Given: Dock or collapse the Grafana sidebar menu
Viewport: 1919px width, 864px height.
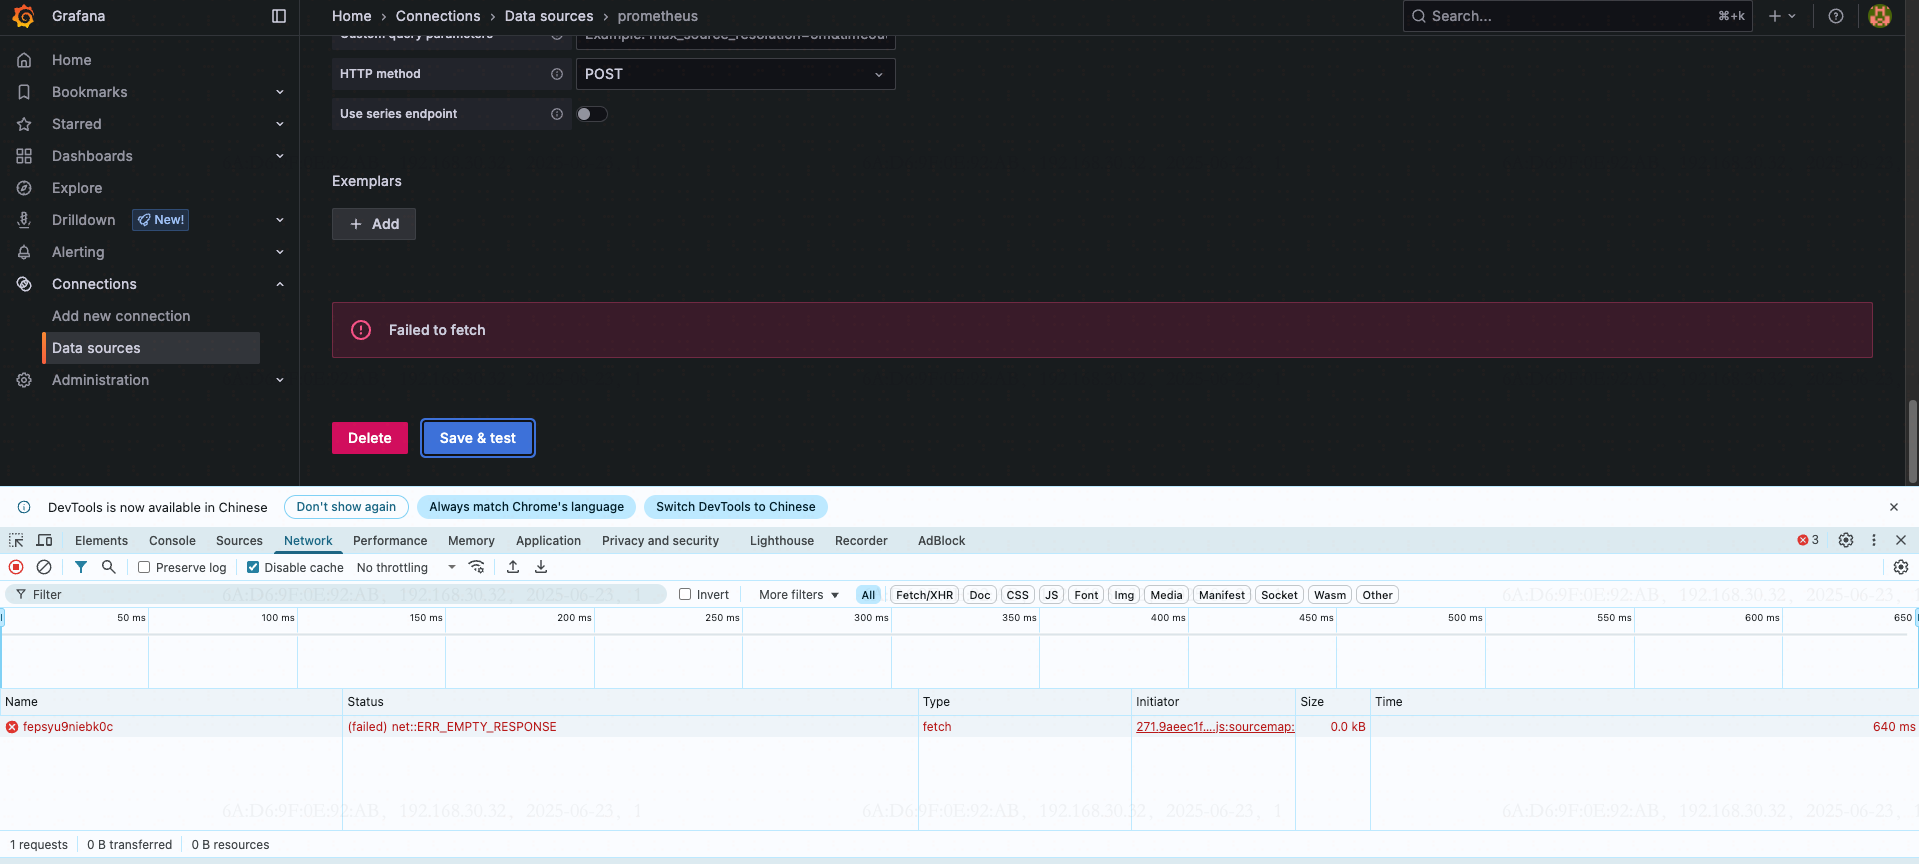Looking at the screenshot, I should tap(279, 16).
